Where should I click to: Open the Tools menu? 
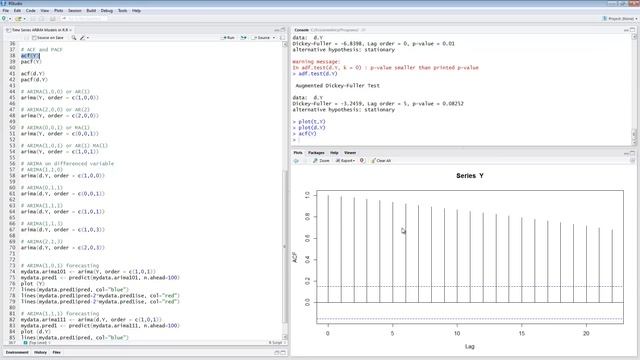(122, 11)
